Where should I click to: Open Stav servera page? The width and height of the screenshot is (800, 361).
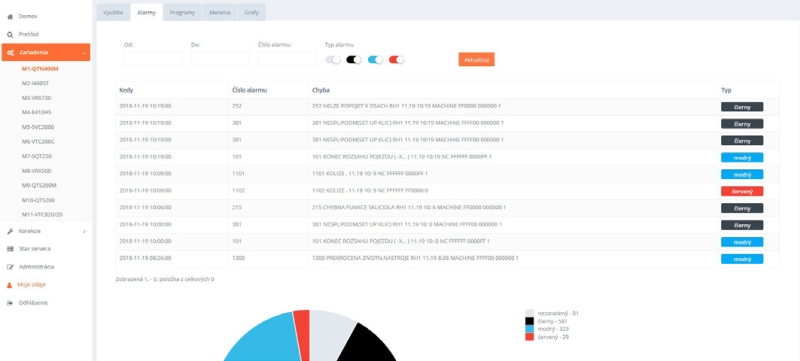coord(35,249)
